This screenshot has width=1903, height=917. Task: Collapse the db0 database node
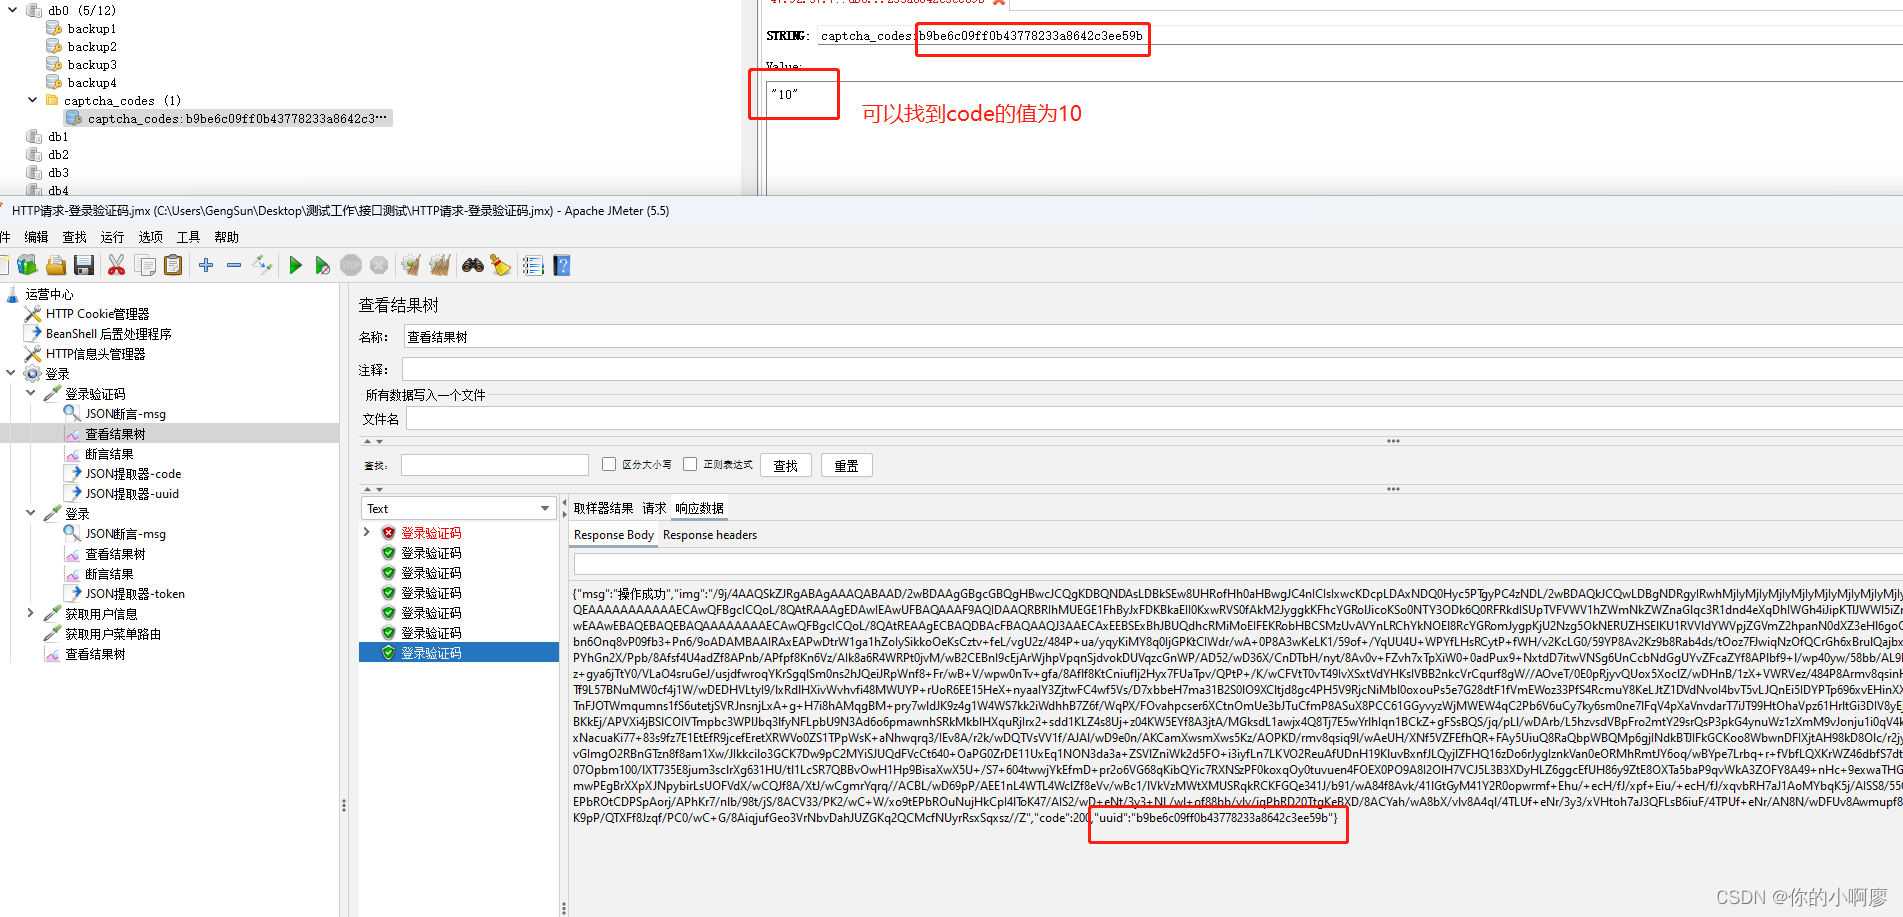tap(12, 10)
